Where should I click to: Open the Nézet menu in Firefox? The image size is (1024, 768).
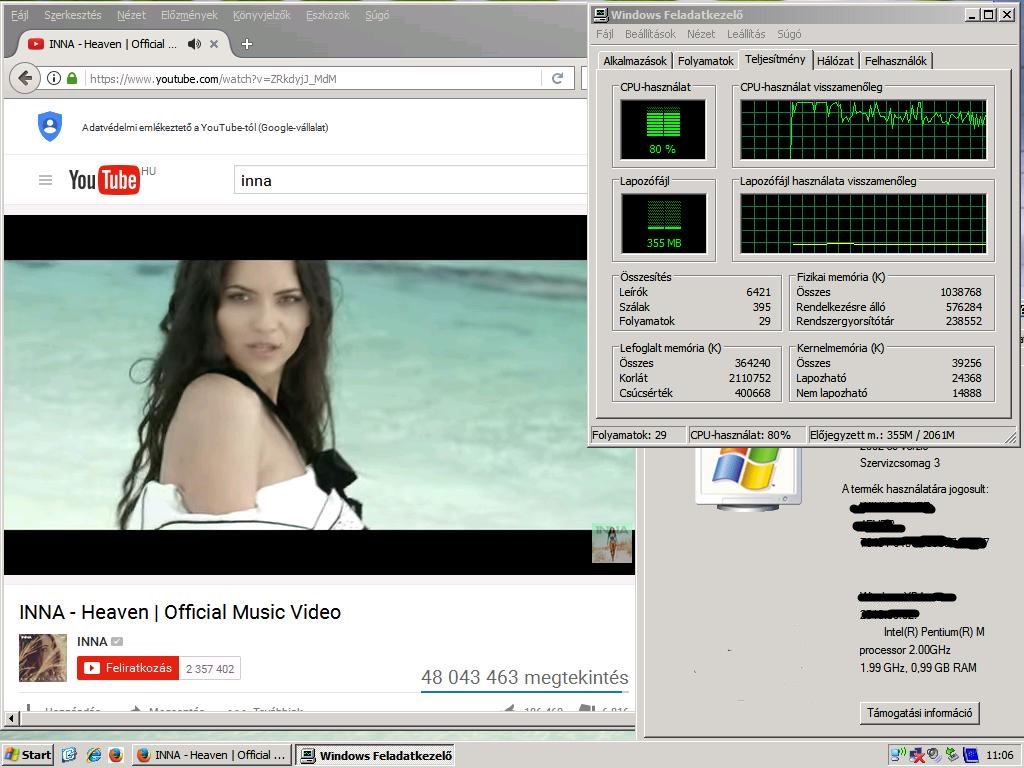[131, 14]
